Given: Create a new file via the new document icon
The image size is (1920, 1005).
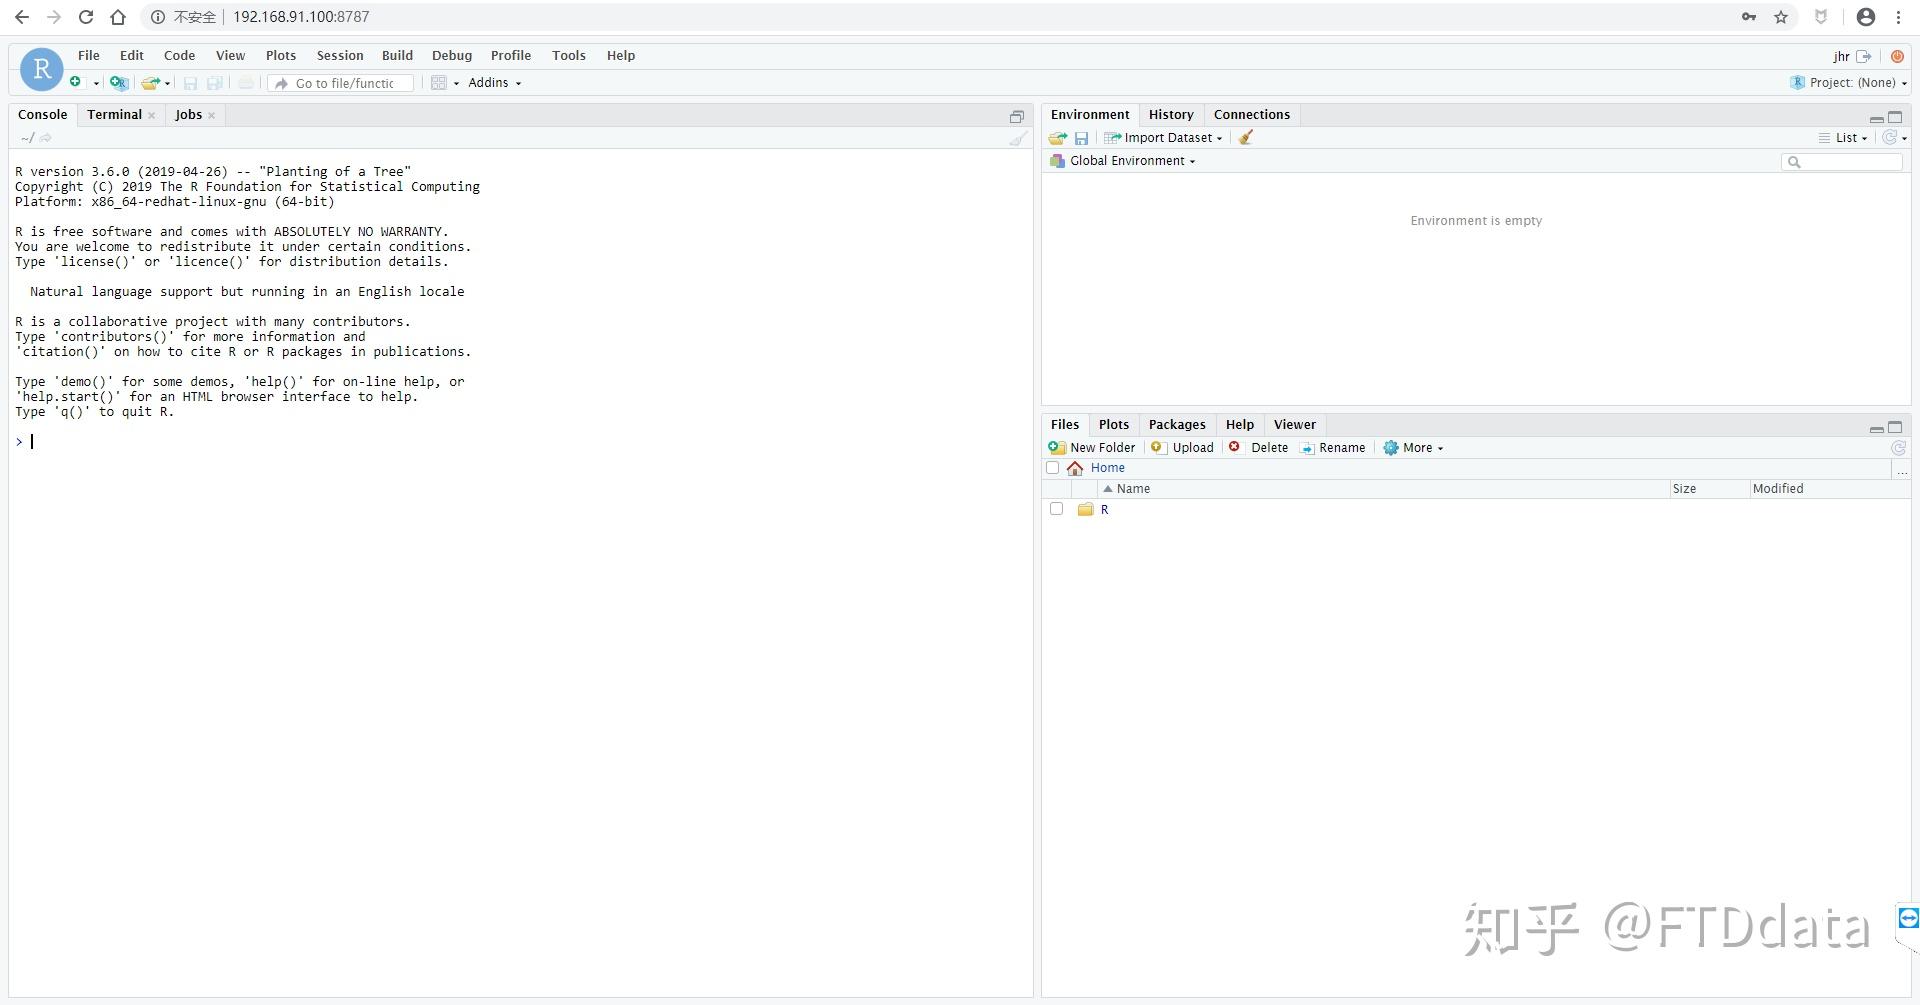Looking at the screenshot, I should [x=76, y=82].
